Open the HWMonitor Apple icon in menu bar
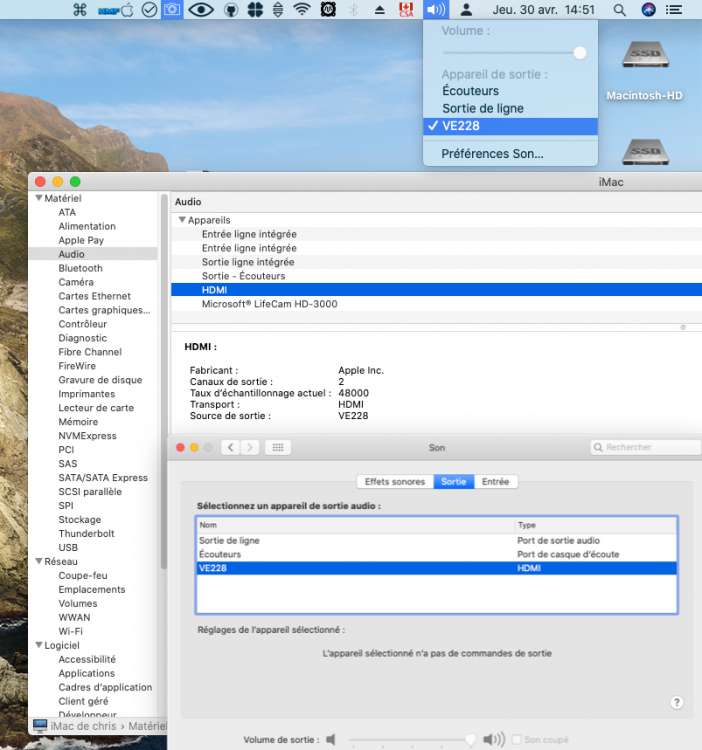Viewport: 702px width, 750px height. (x=116, y=10)
